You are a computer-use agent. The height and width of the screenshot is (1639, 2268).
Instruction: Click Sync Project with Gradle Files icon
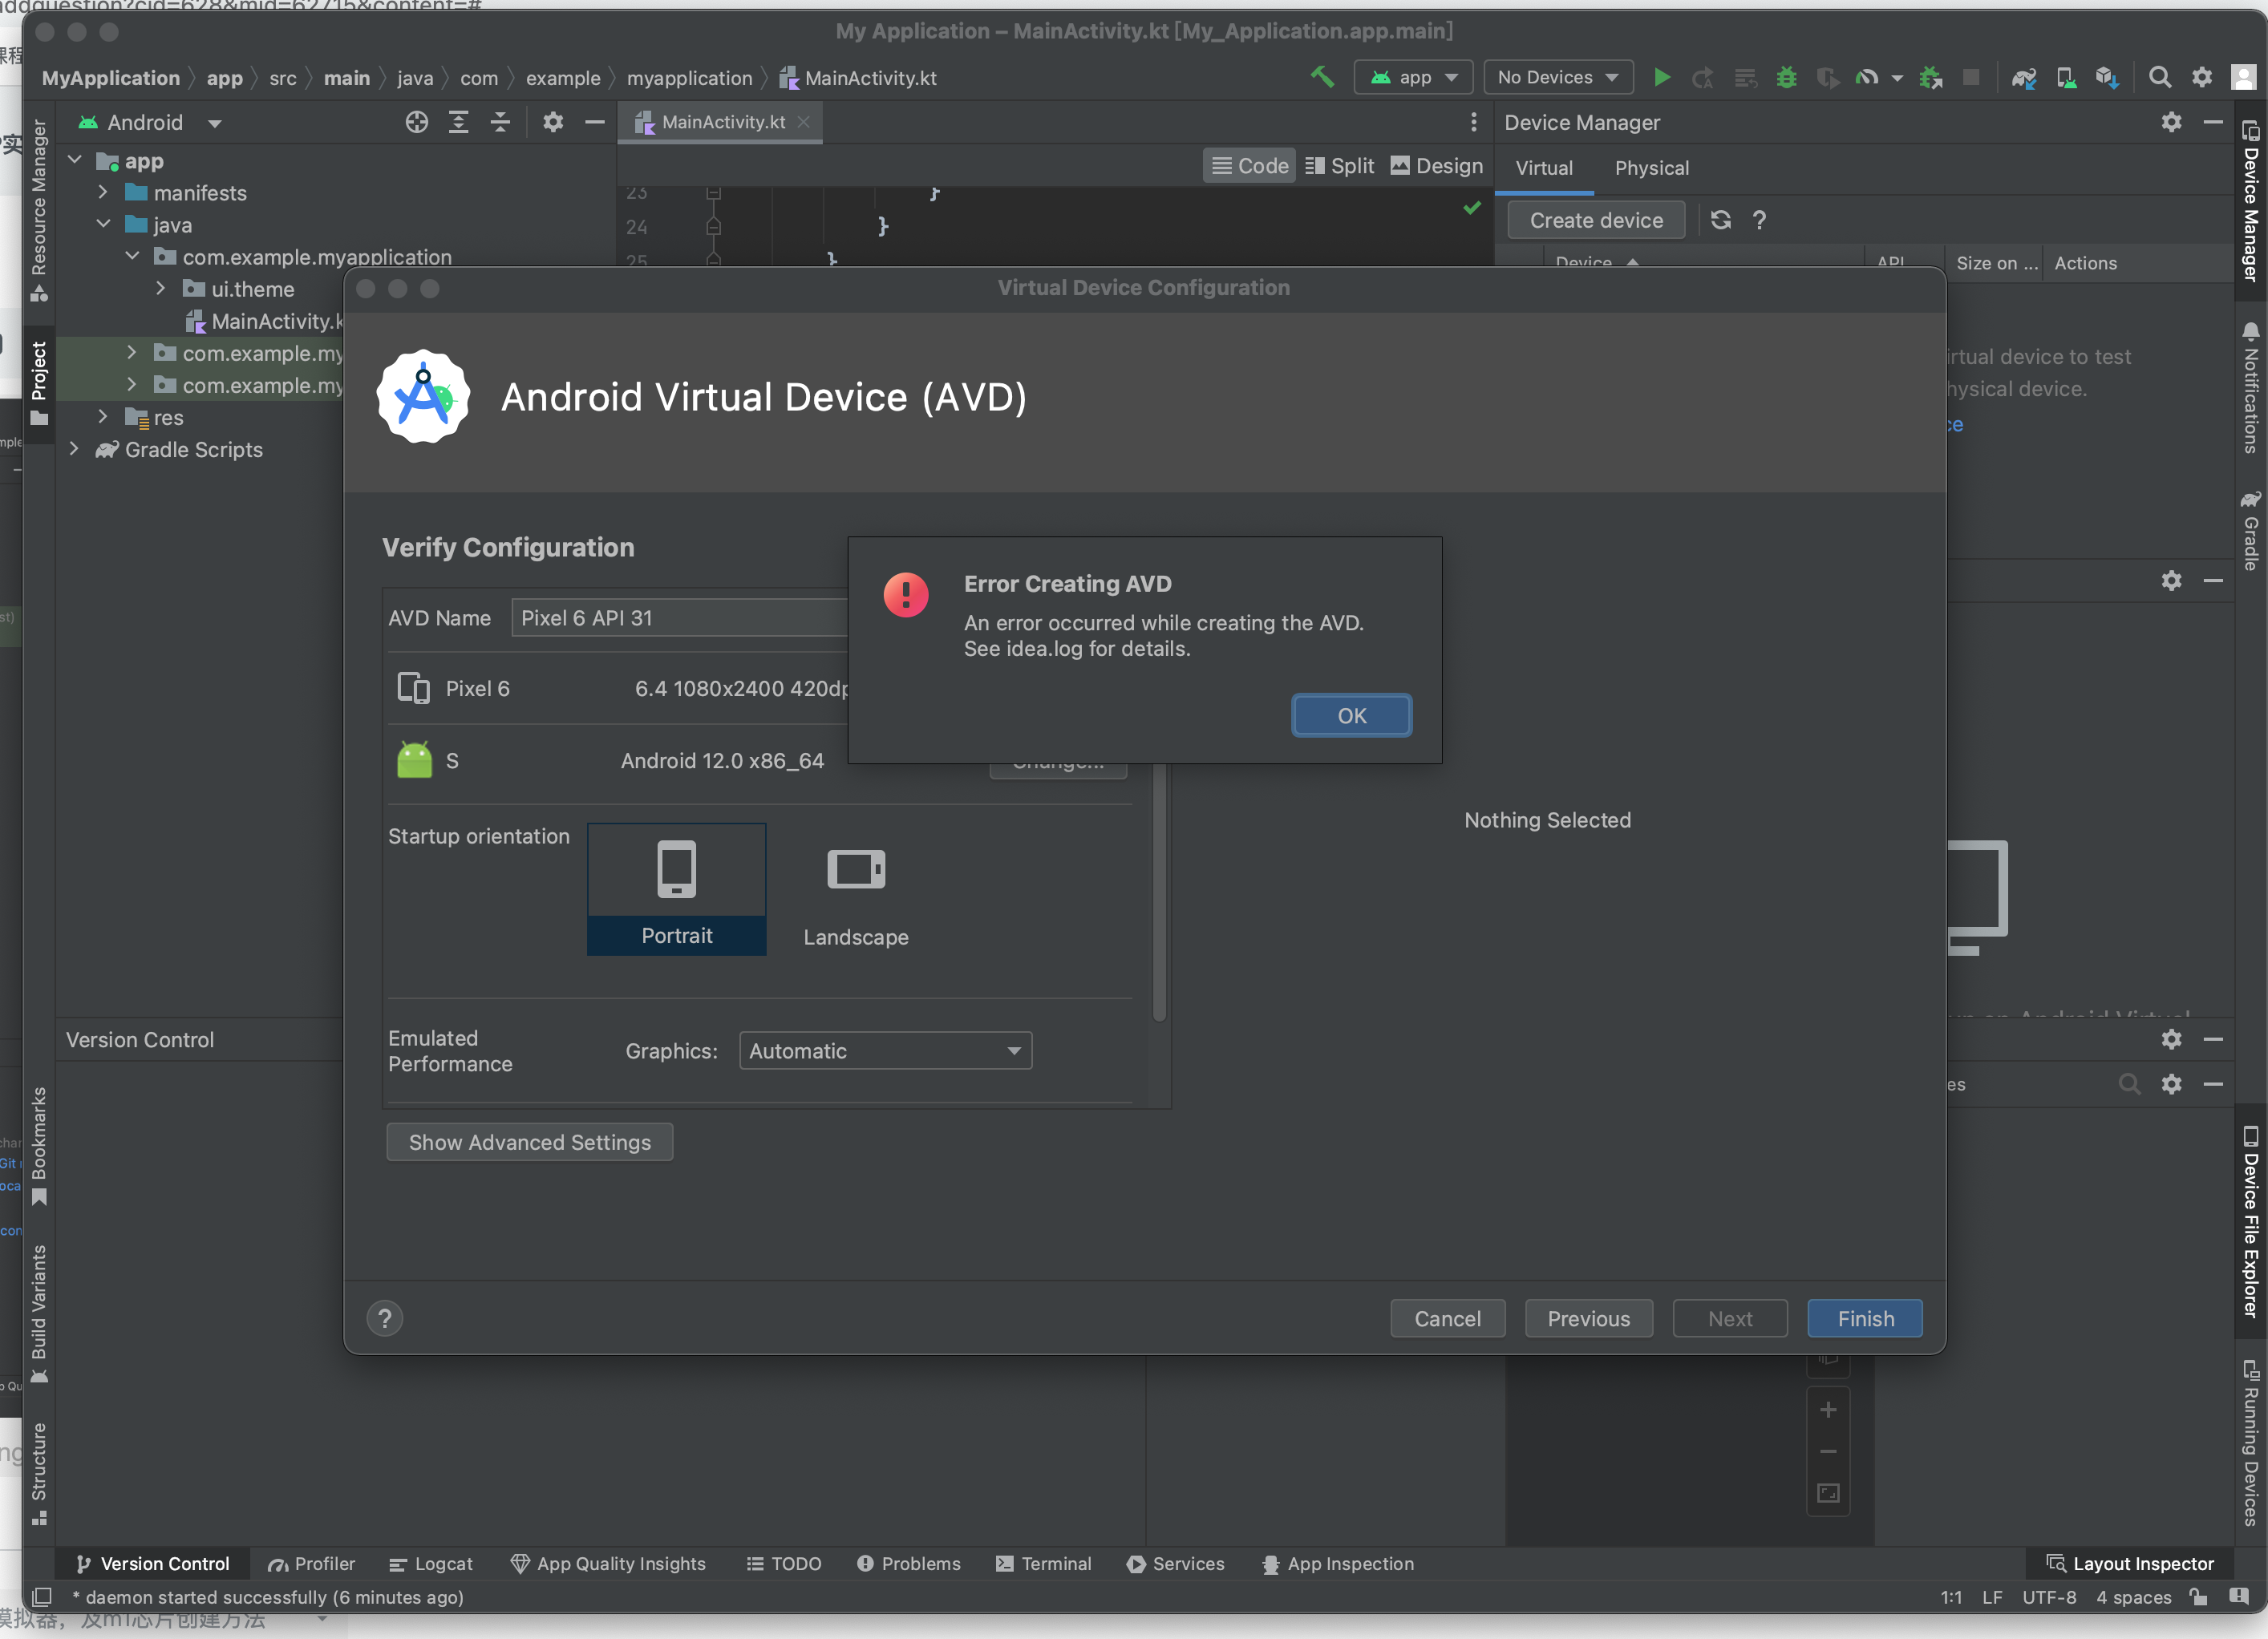click(2023, 77)
